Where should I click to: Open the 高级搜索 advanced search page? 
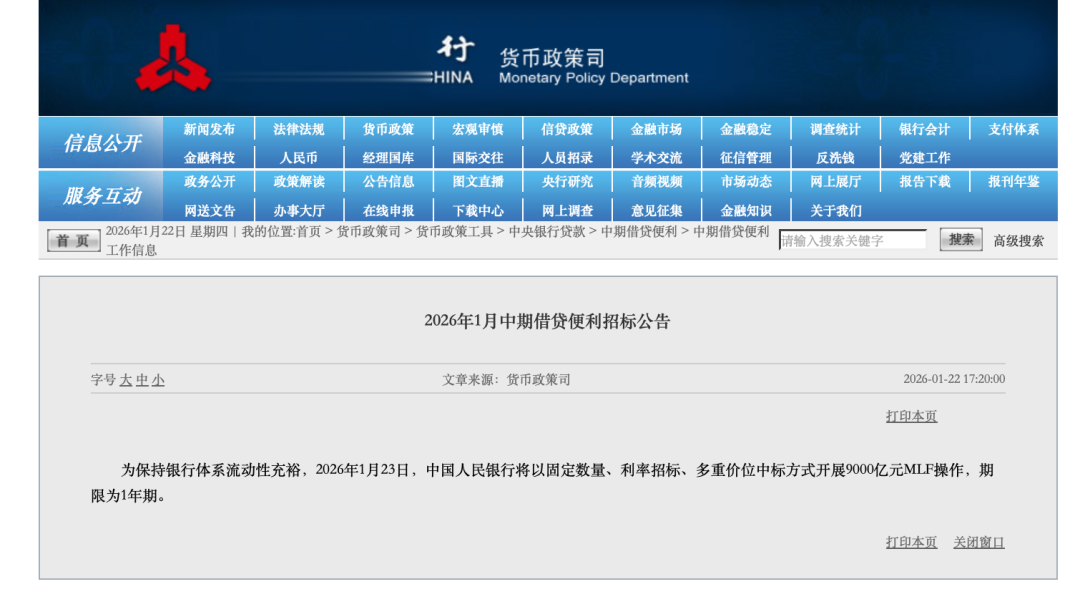pyautogui.click(x=1018, y=240)
